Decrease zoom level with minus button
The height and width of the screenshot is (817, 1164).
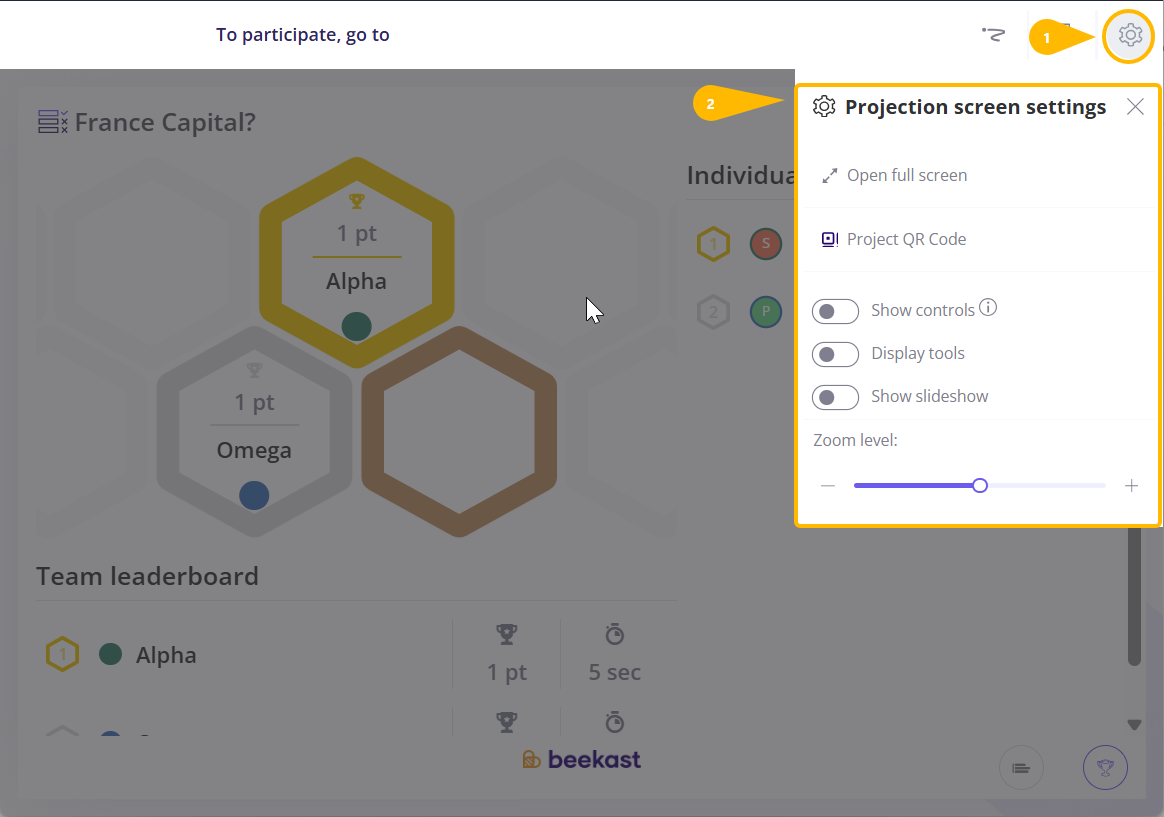[828, 486]
